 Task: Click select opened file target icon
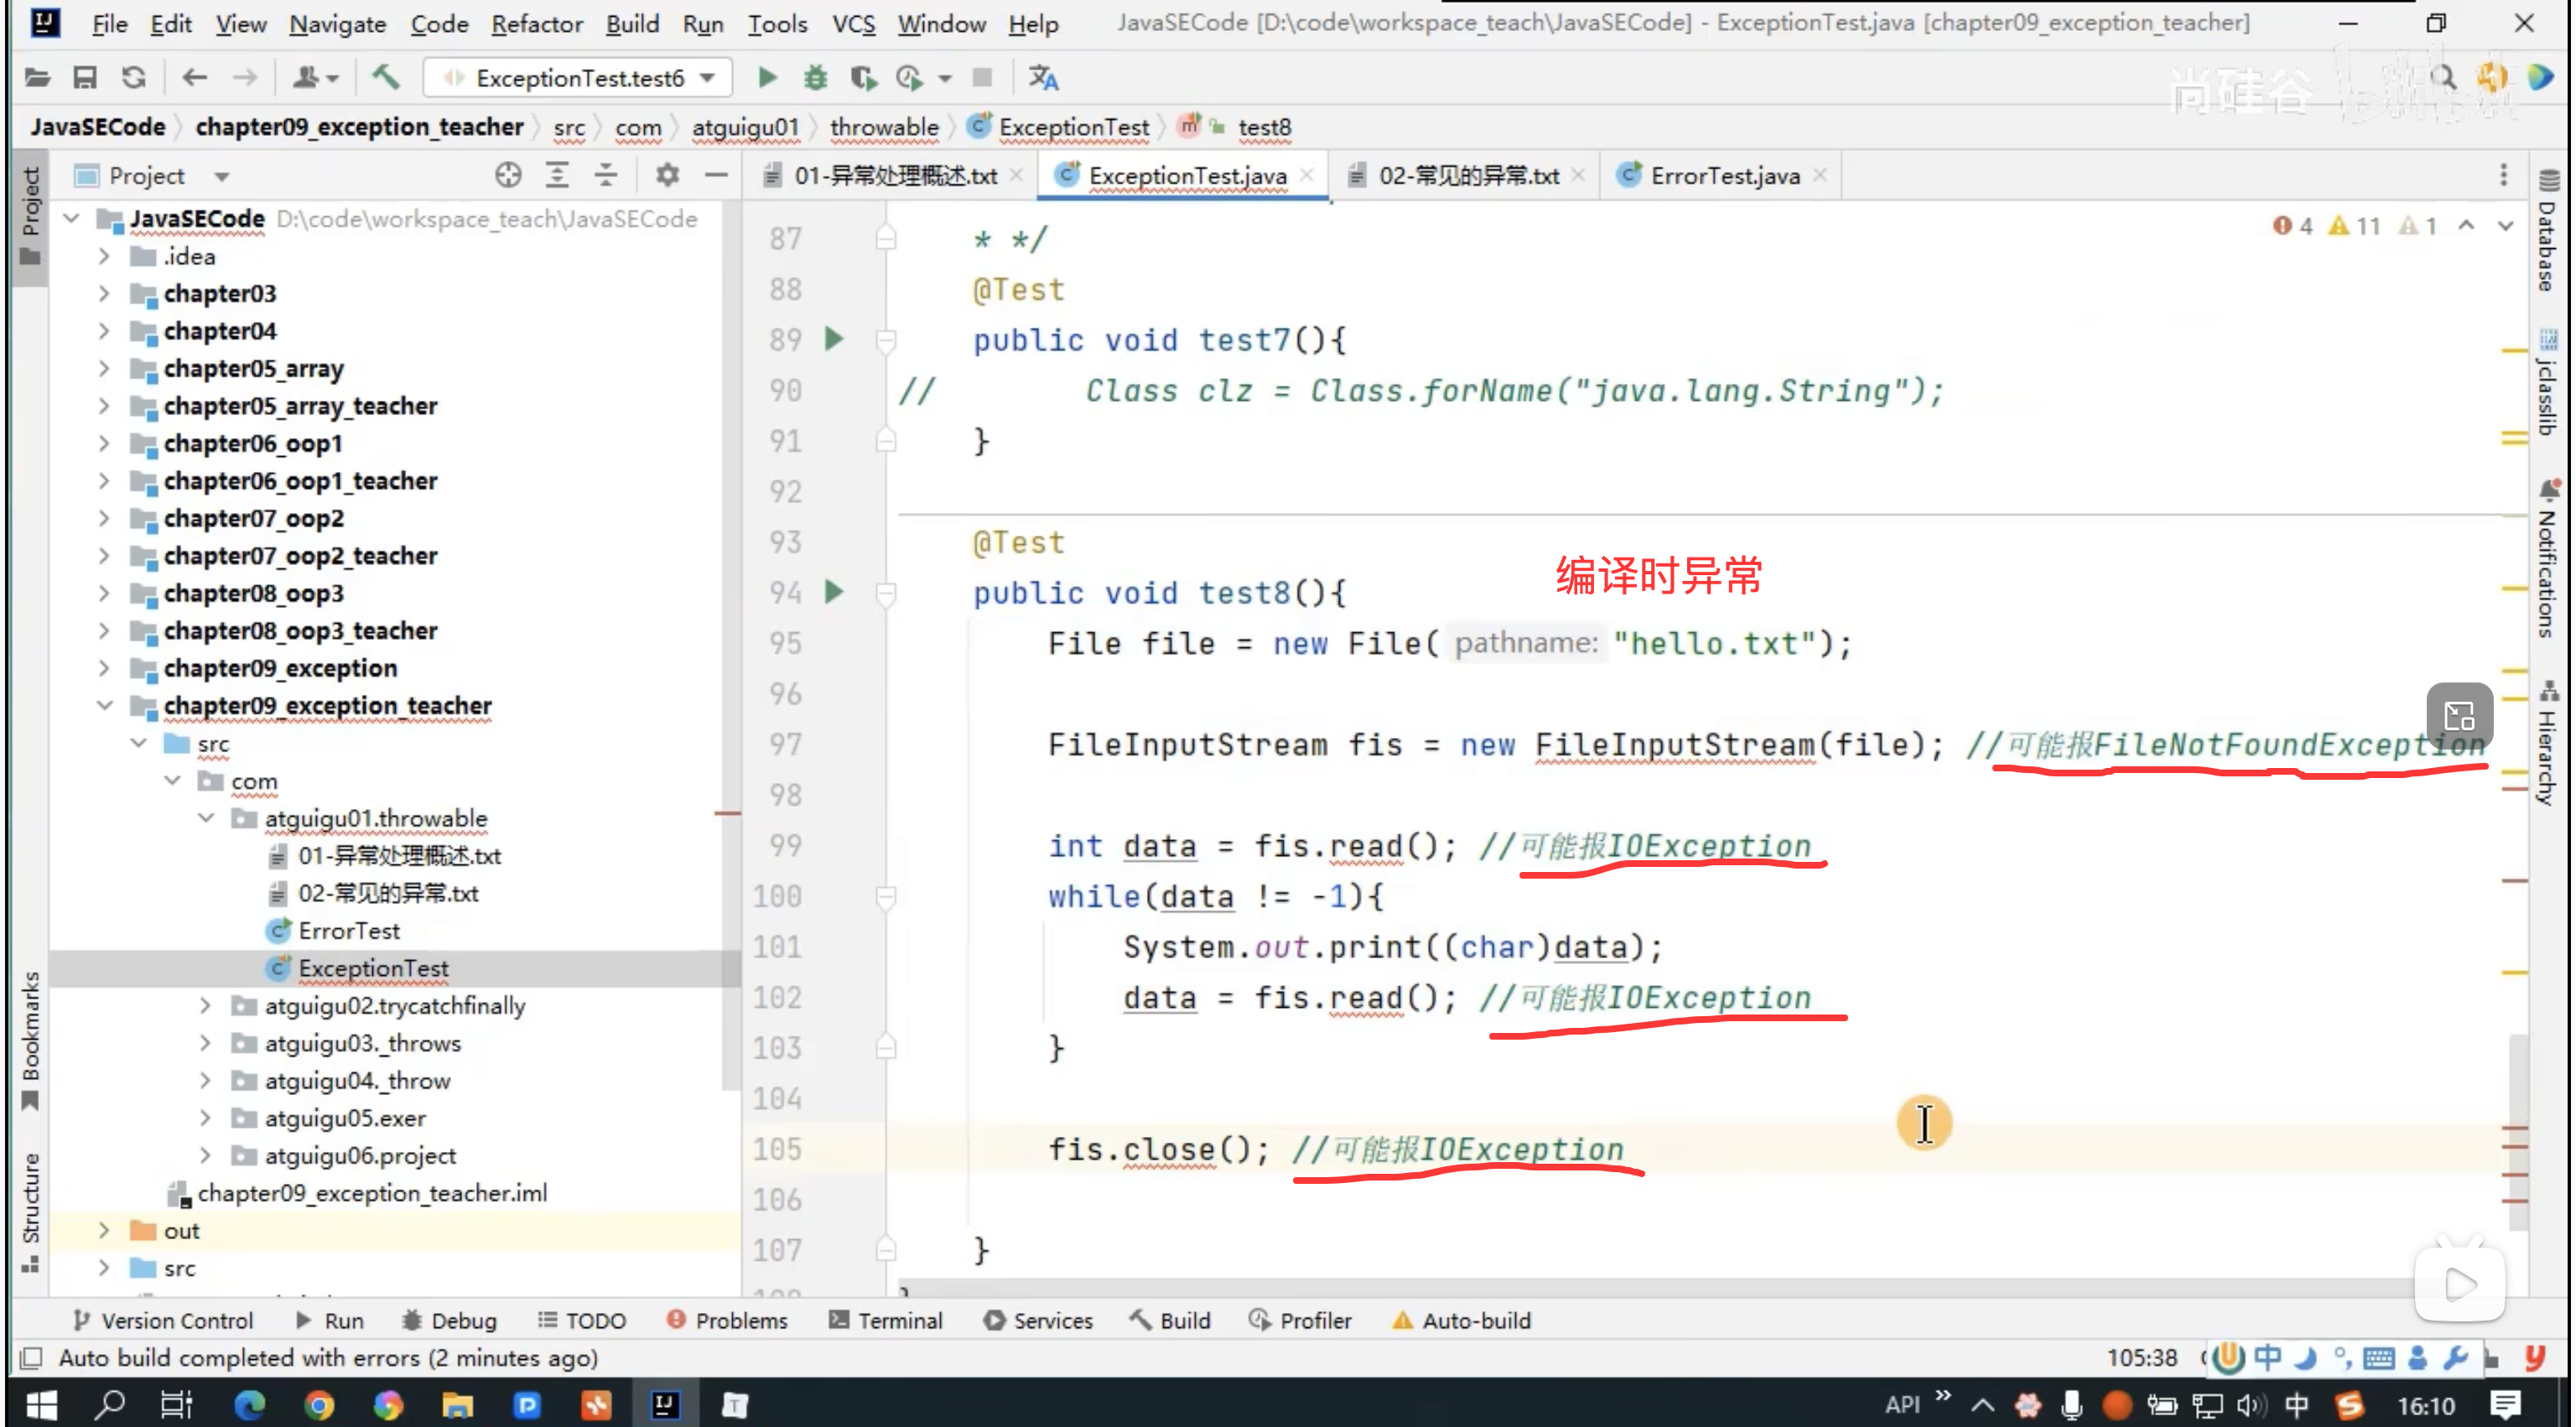pos(508,175)
